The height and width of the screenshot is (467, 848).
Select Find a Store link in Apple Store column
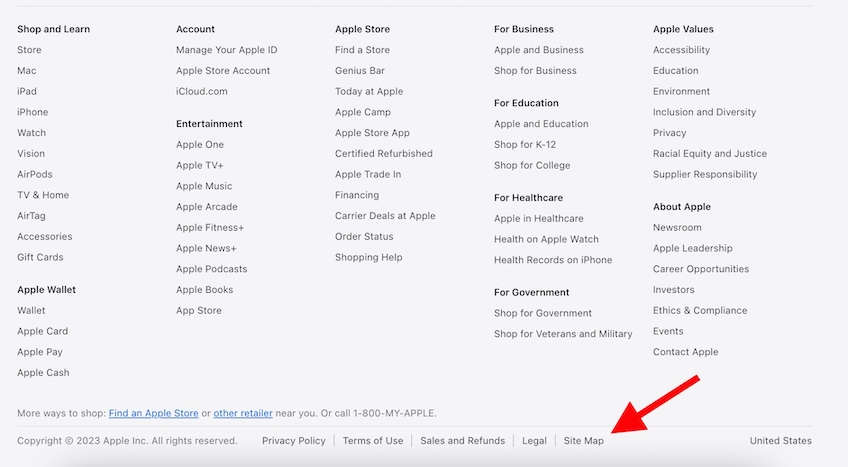pyautogui.click(x=362, y=50)
